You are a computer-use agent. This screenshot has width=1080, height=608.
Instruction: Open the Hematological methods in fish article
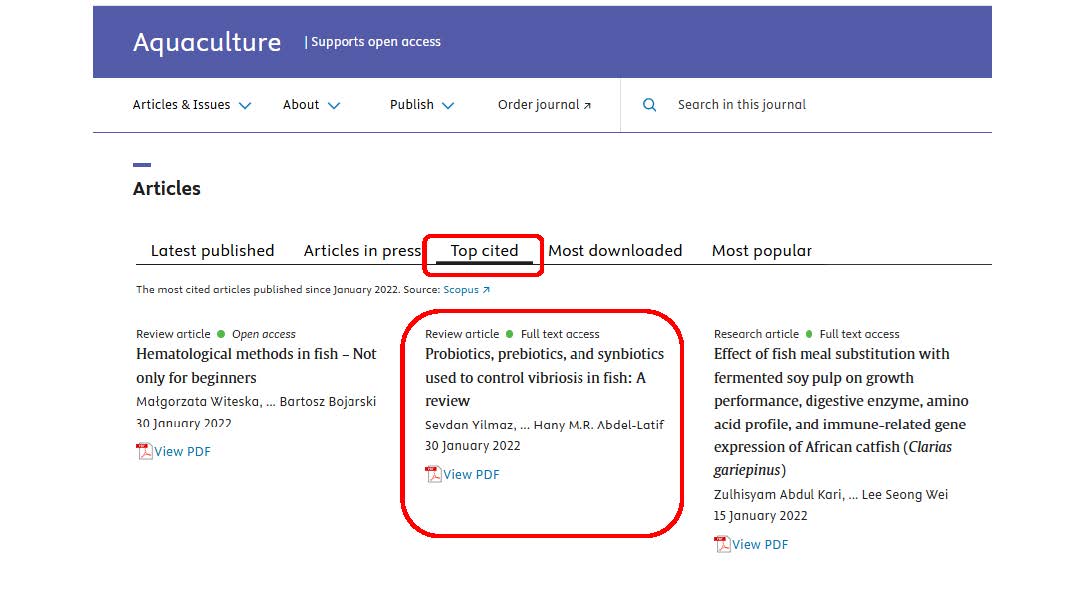pos(256,366)
